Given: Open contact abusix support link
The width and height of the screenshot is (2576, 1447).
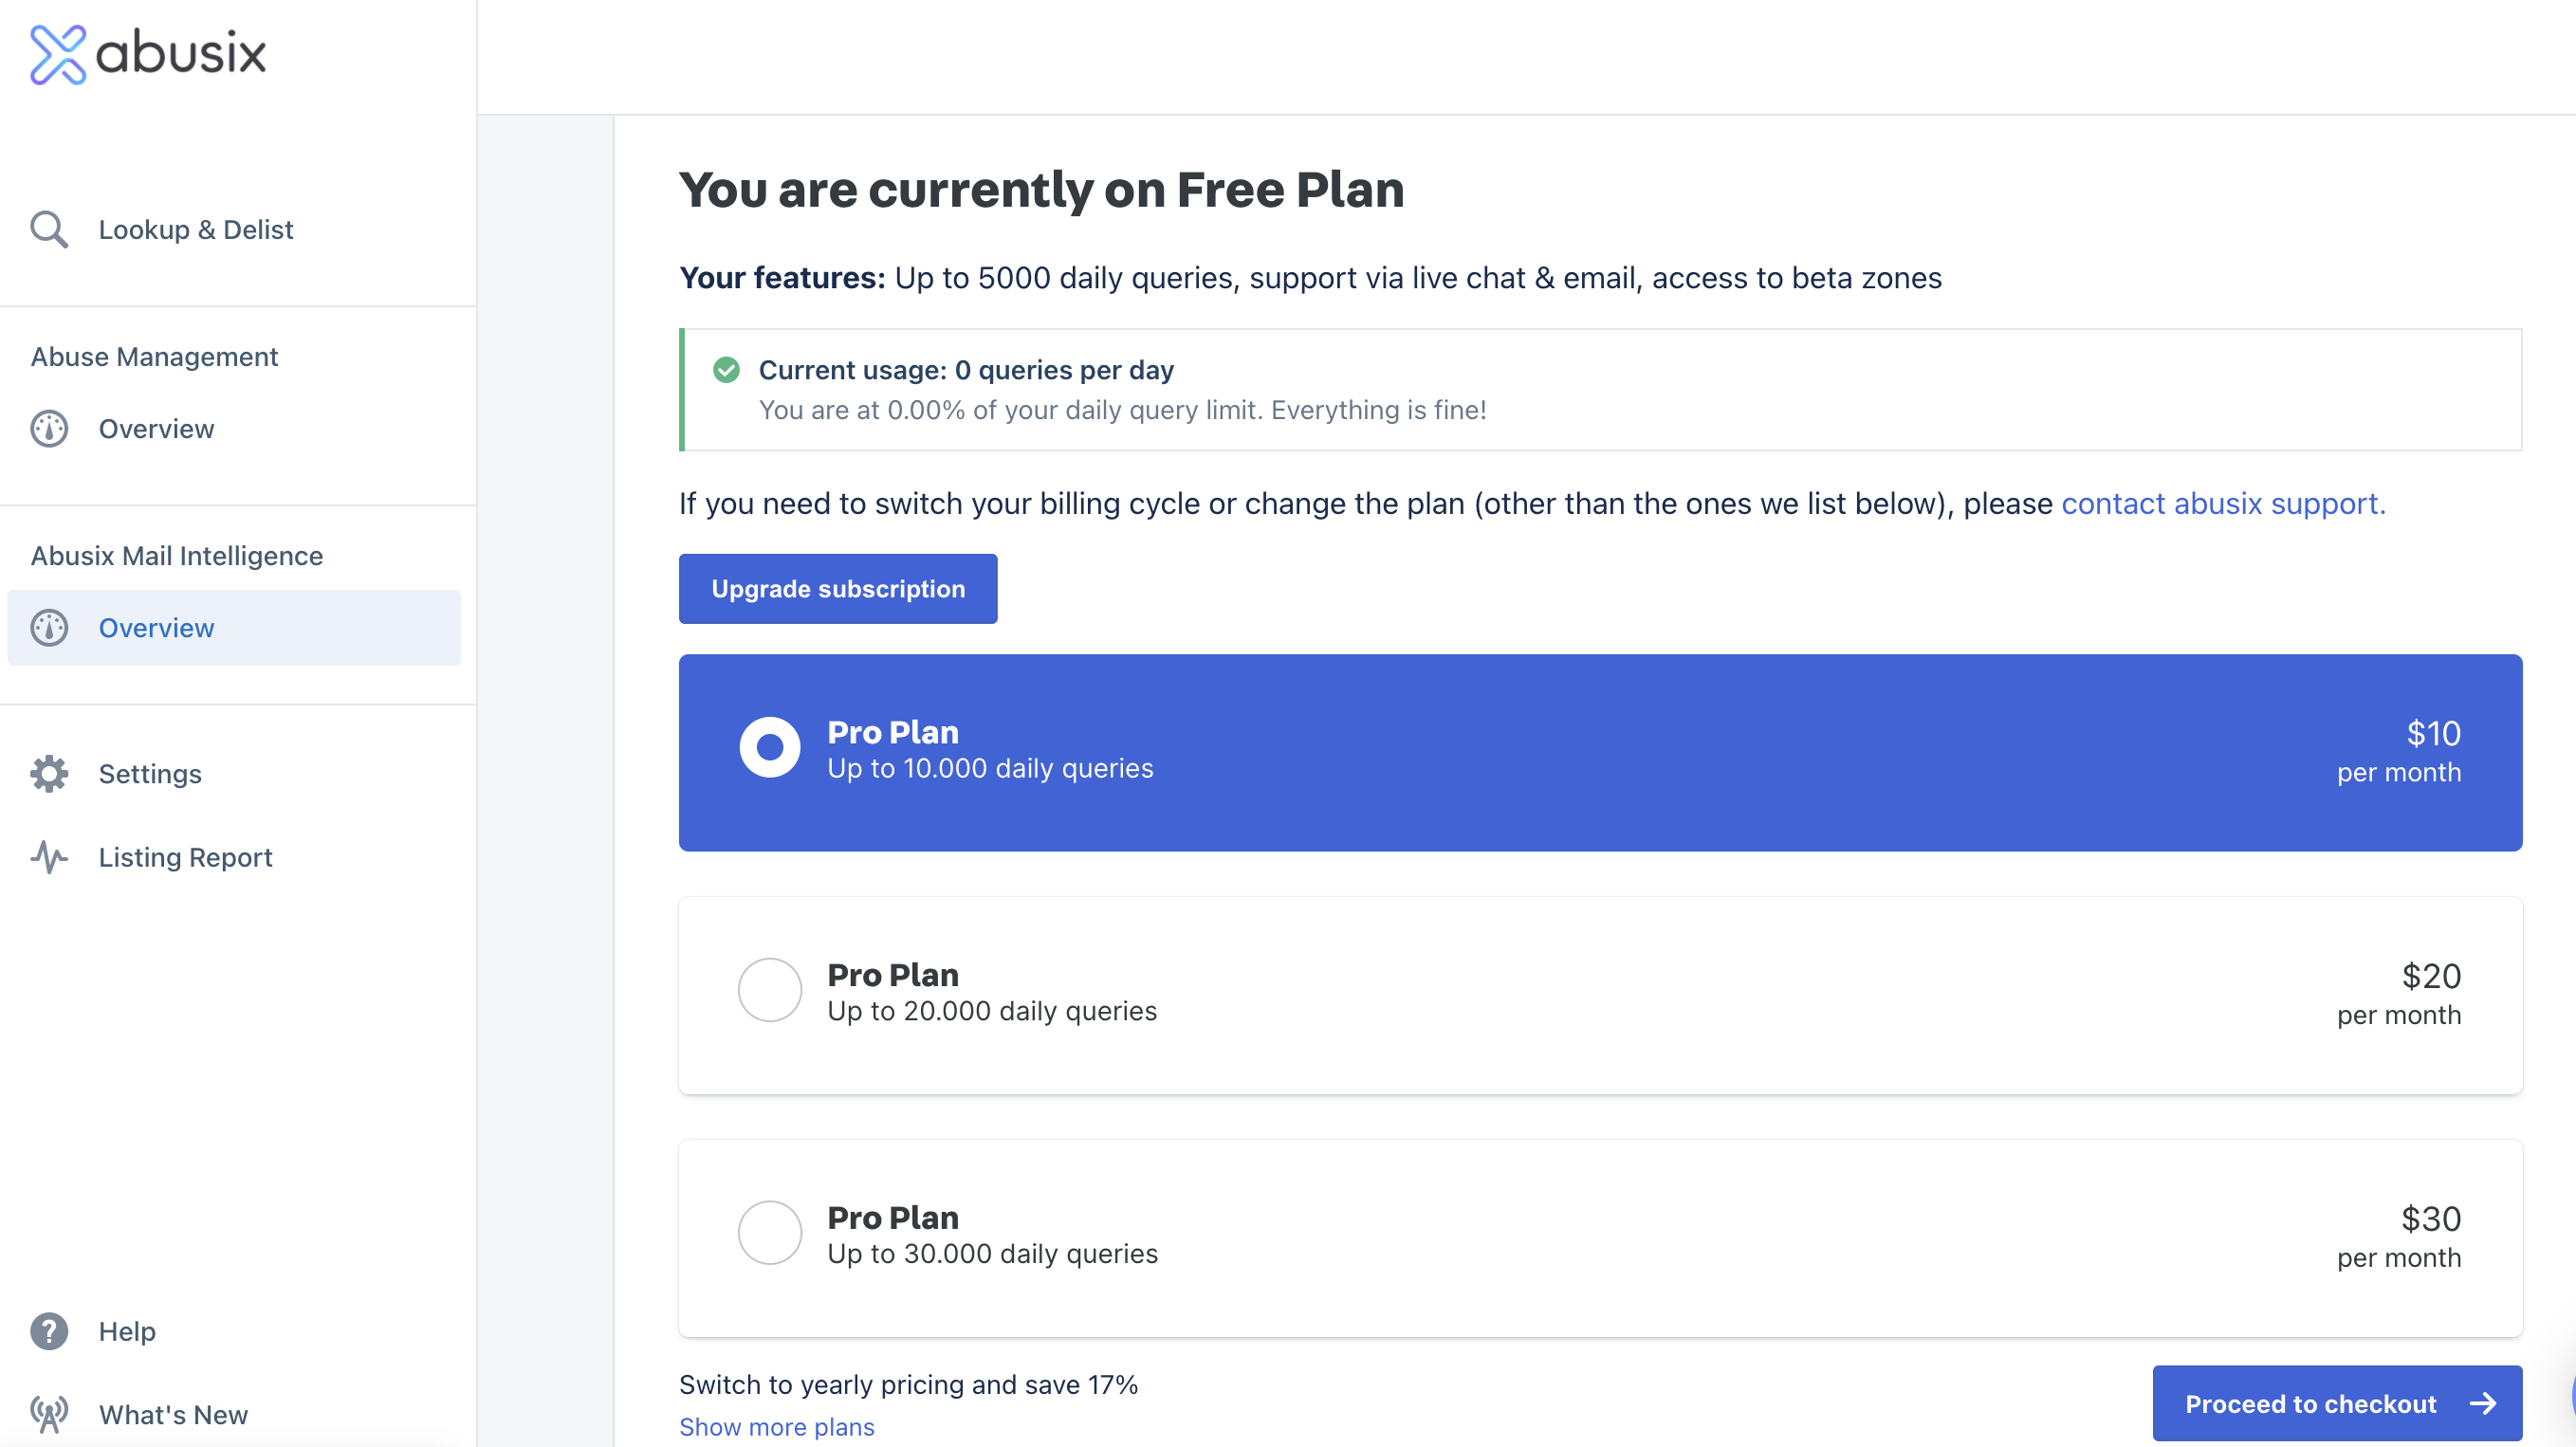Looking at the screenshot, I should [2222, 503].
